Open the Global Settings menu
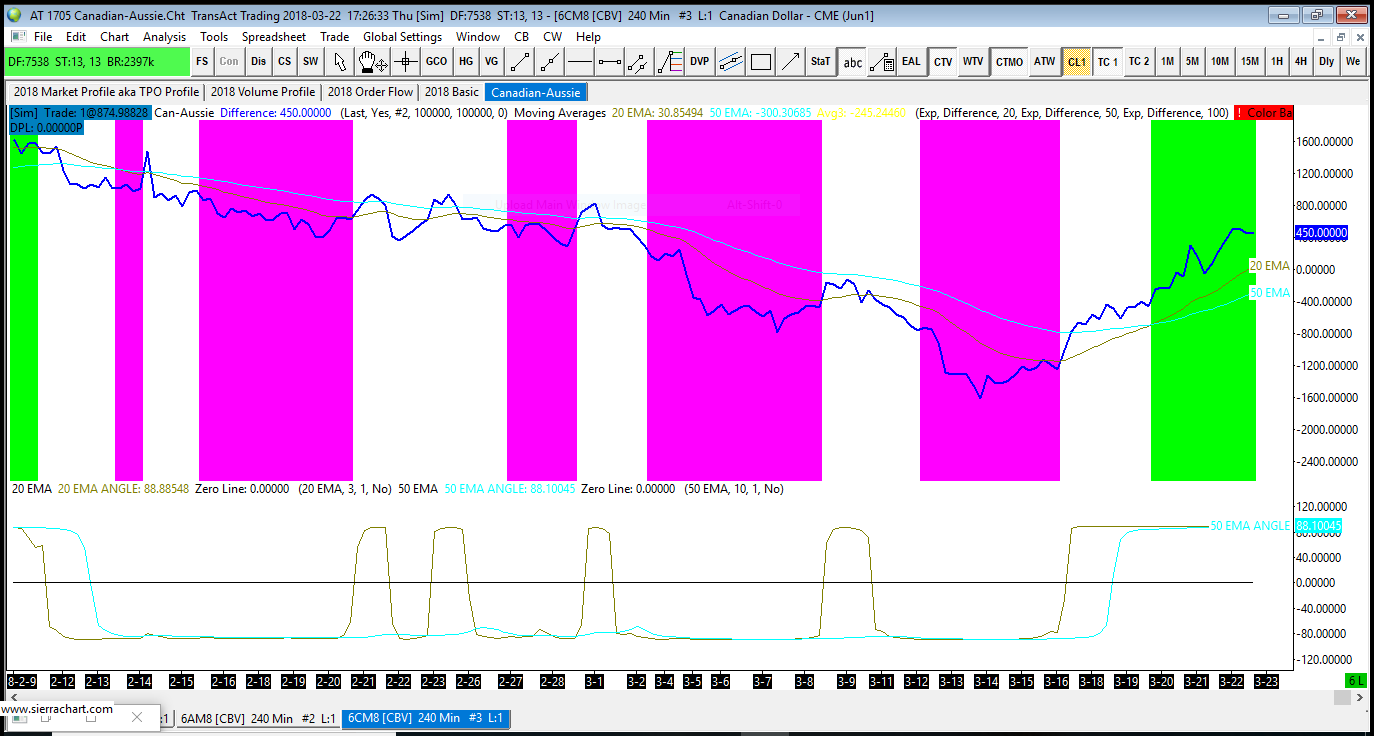Viewport: 1374px width, 736px height. point(402,37)
